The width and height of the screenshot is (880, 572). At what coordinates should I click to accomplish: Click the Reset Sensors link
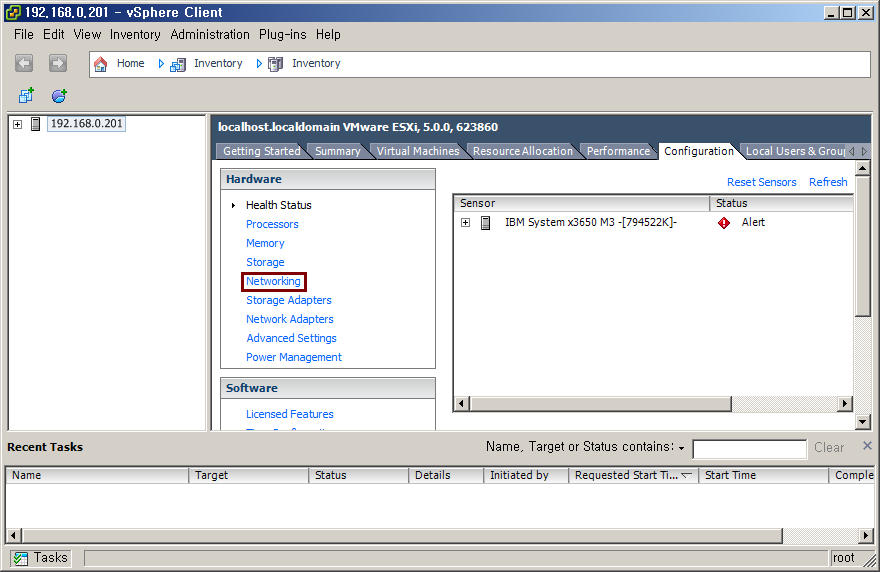click(x=762, y=182)
